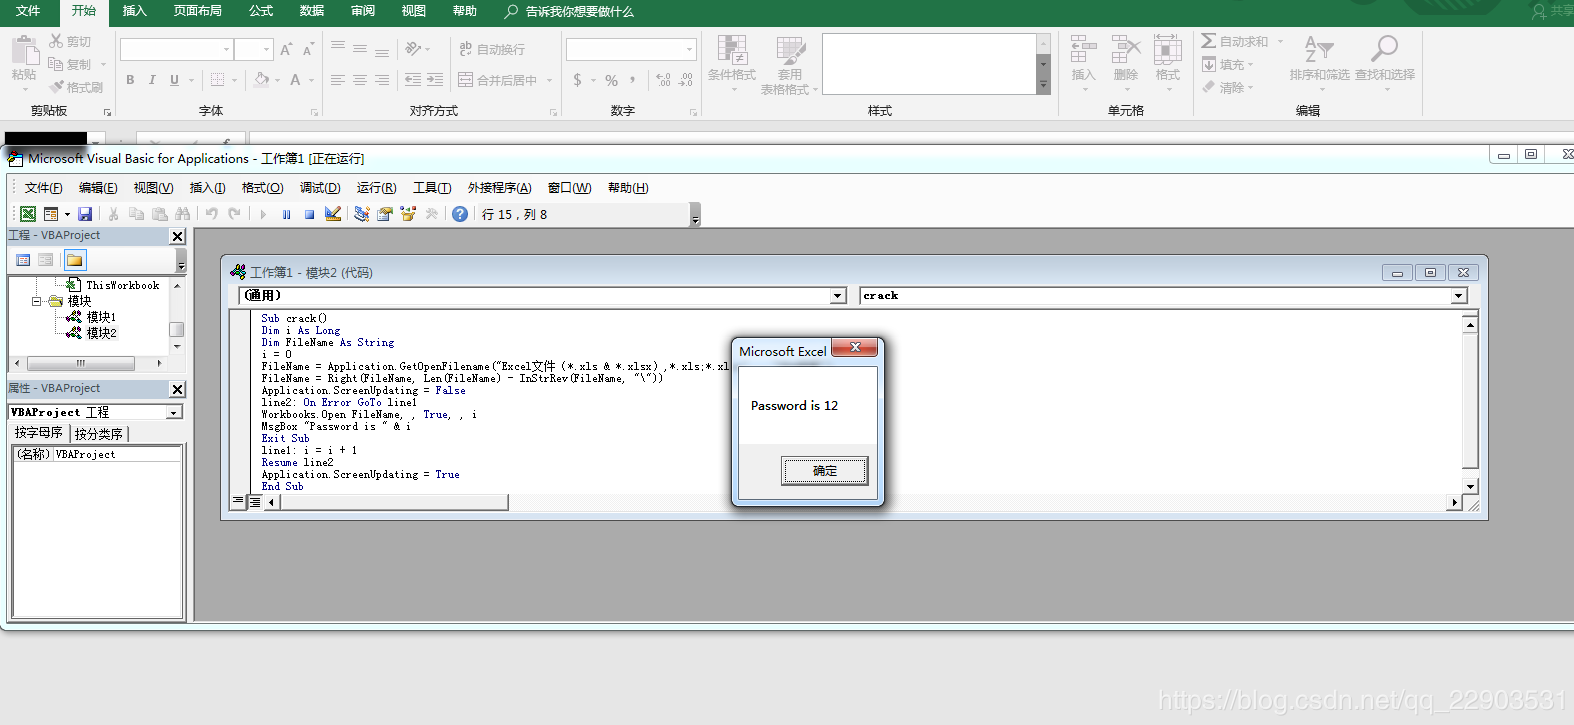Click the 告诉我你想要做什么 search box
This screenshot has width=1574, height=725.
(x=580, y=11)
